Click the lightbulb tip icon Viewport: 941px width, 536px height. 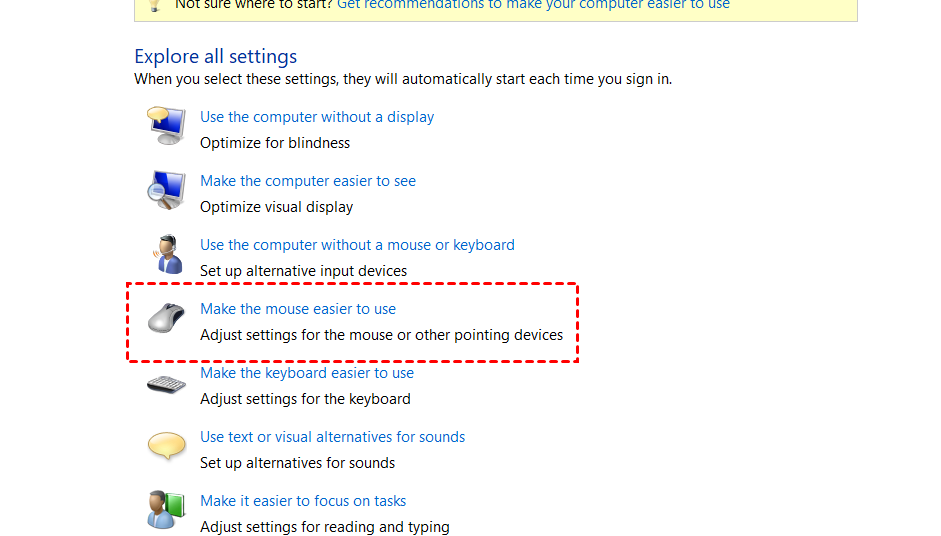pos(154,5)
